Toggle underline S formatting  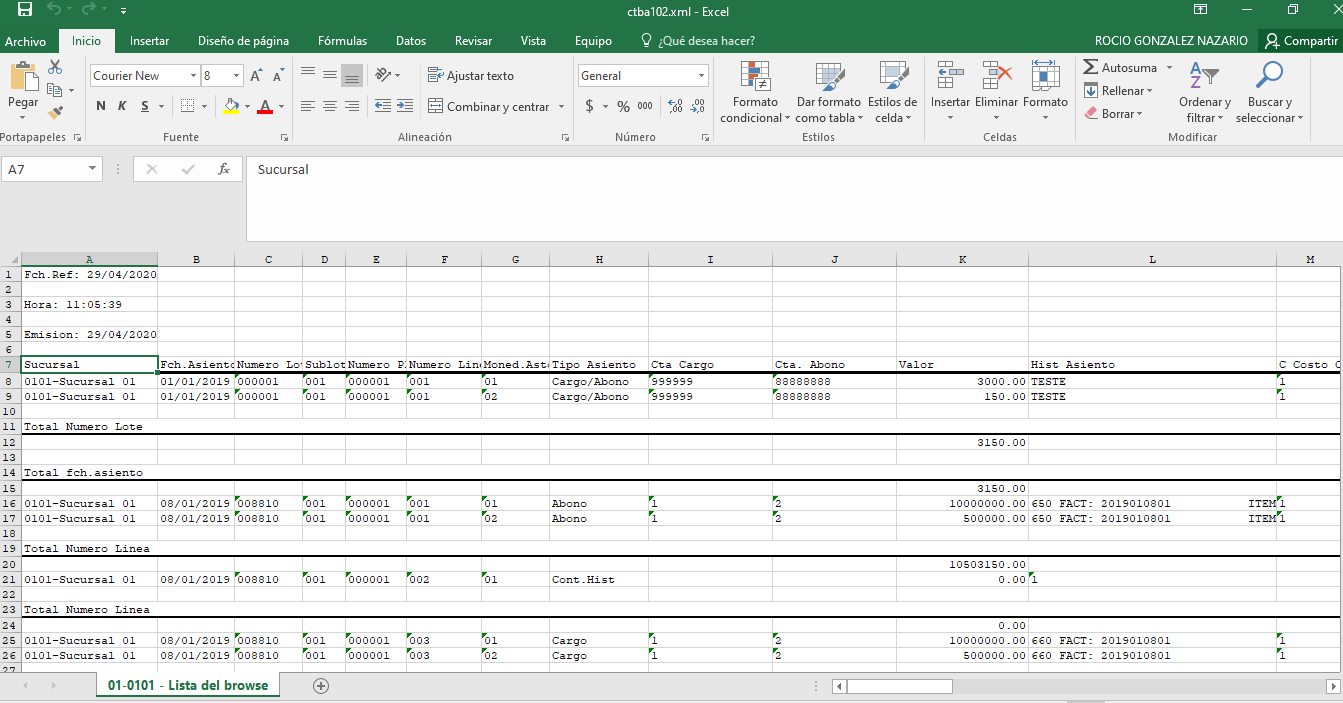146,106
